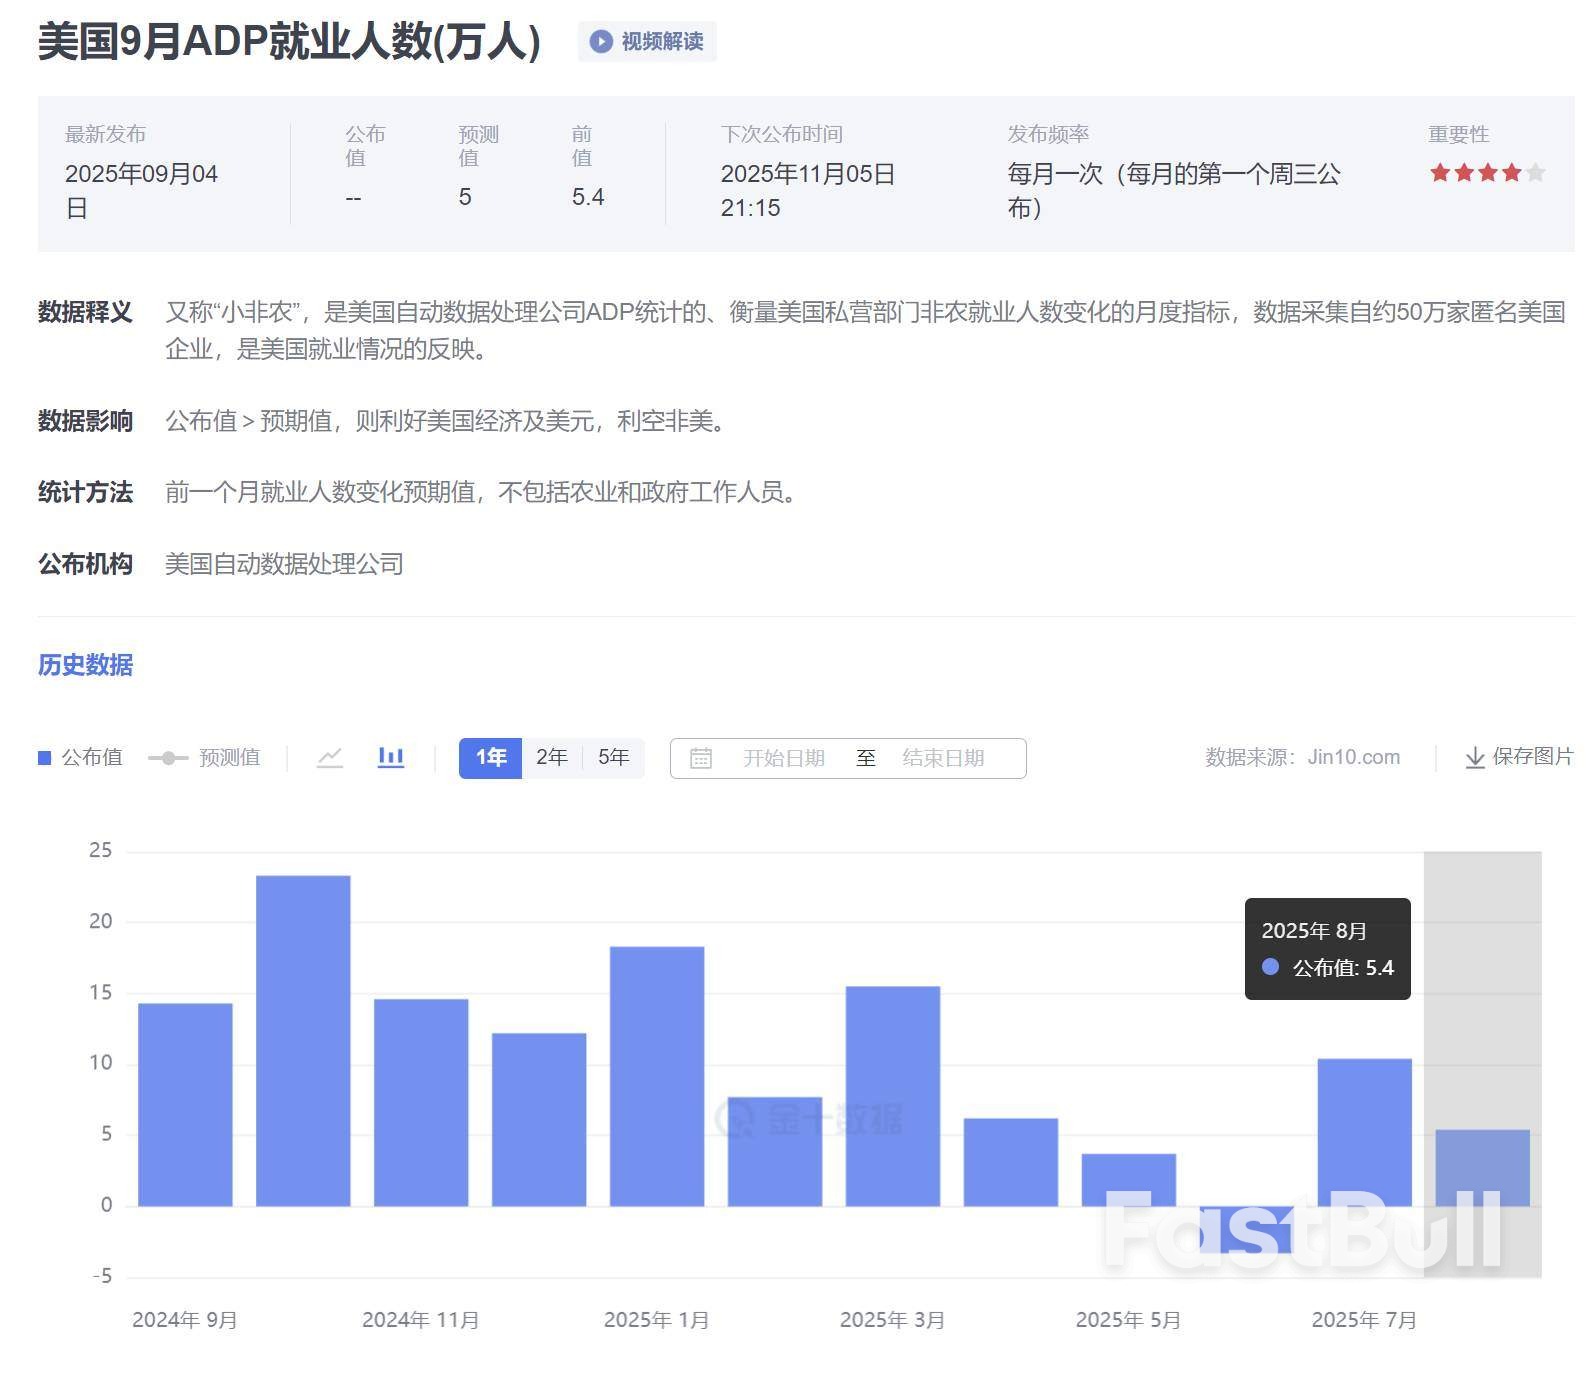Screen dimensions: 1591x1373
Task: Open the 历史数据 section heading
Action: [85, 665]
